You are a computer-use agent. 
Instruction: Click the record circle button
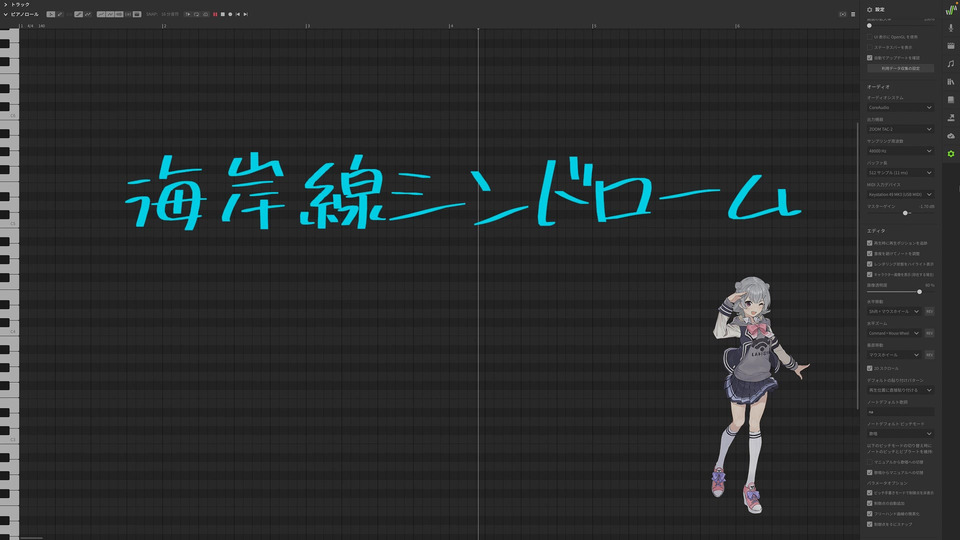[x=230, y=14]
